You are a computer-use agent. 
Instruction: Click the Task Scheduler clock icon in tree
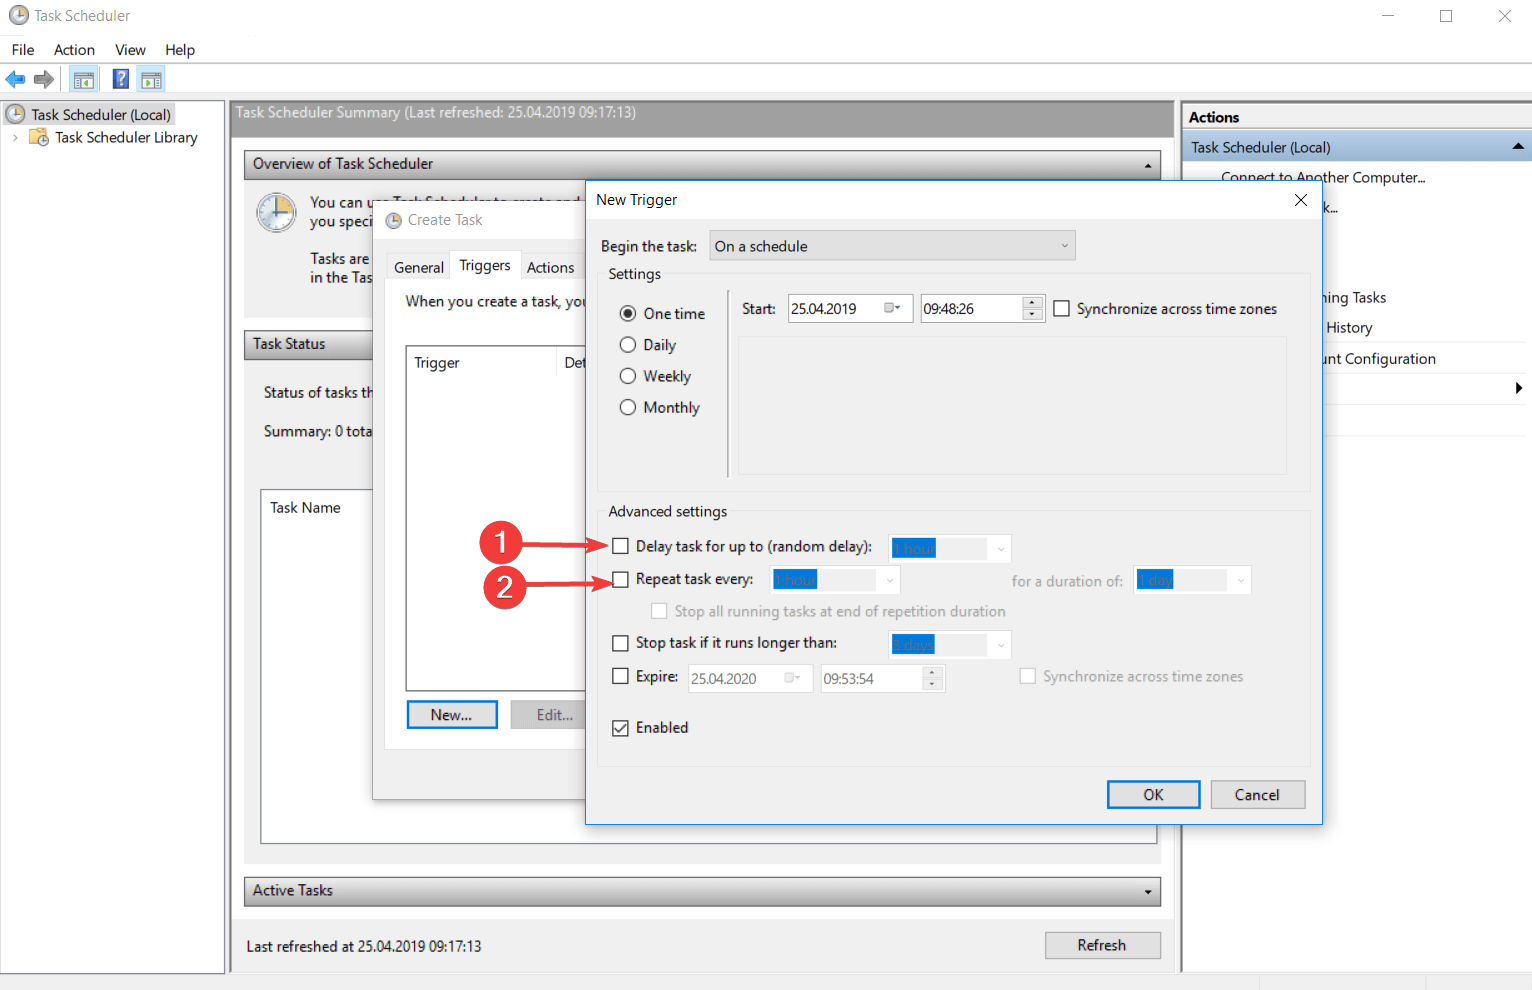click(18, 114)
